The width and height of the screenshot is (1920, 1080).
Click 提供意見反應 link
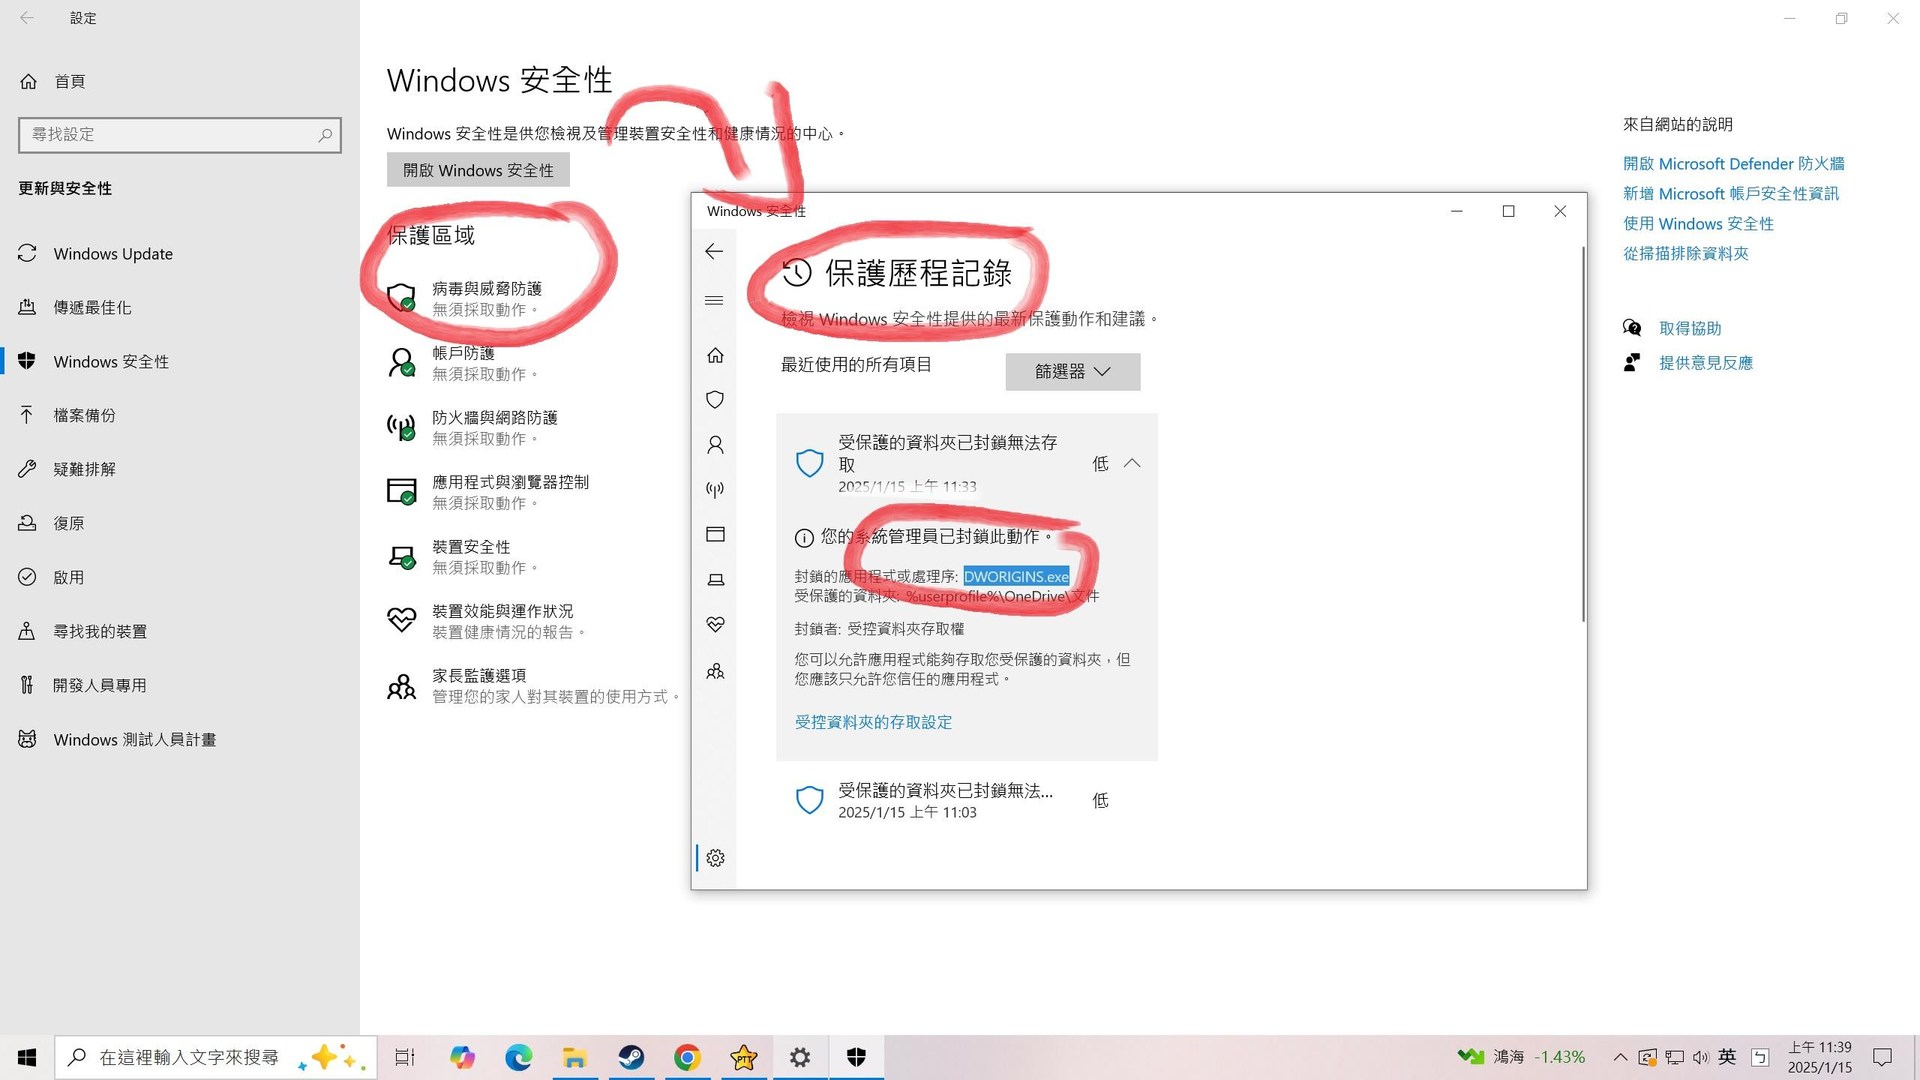(x=1705, y=363)
